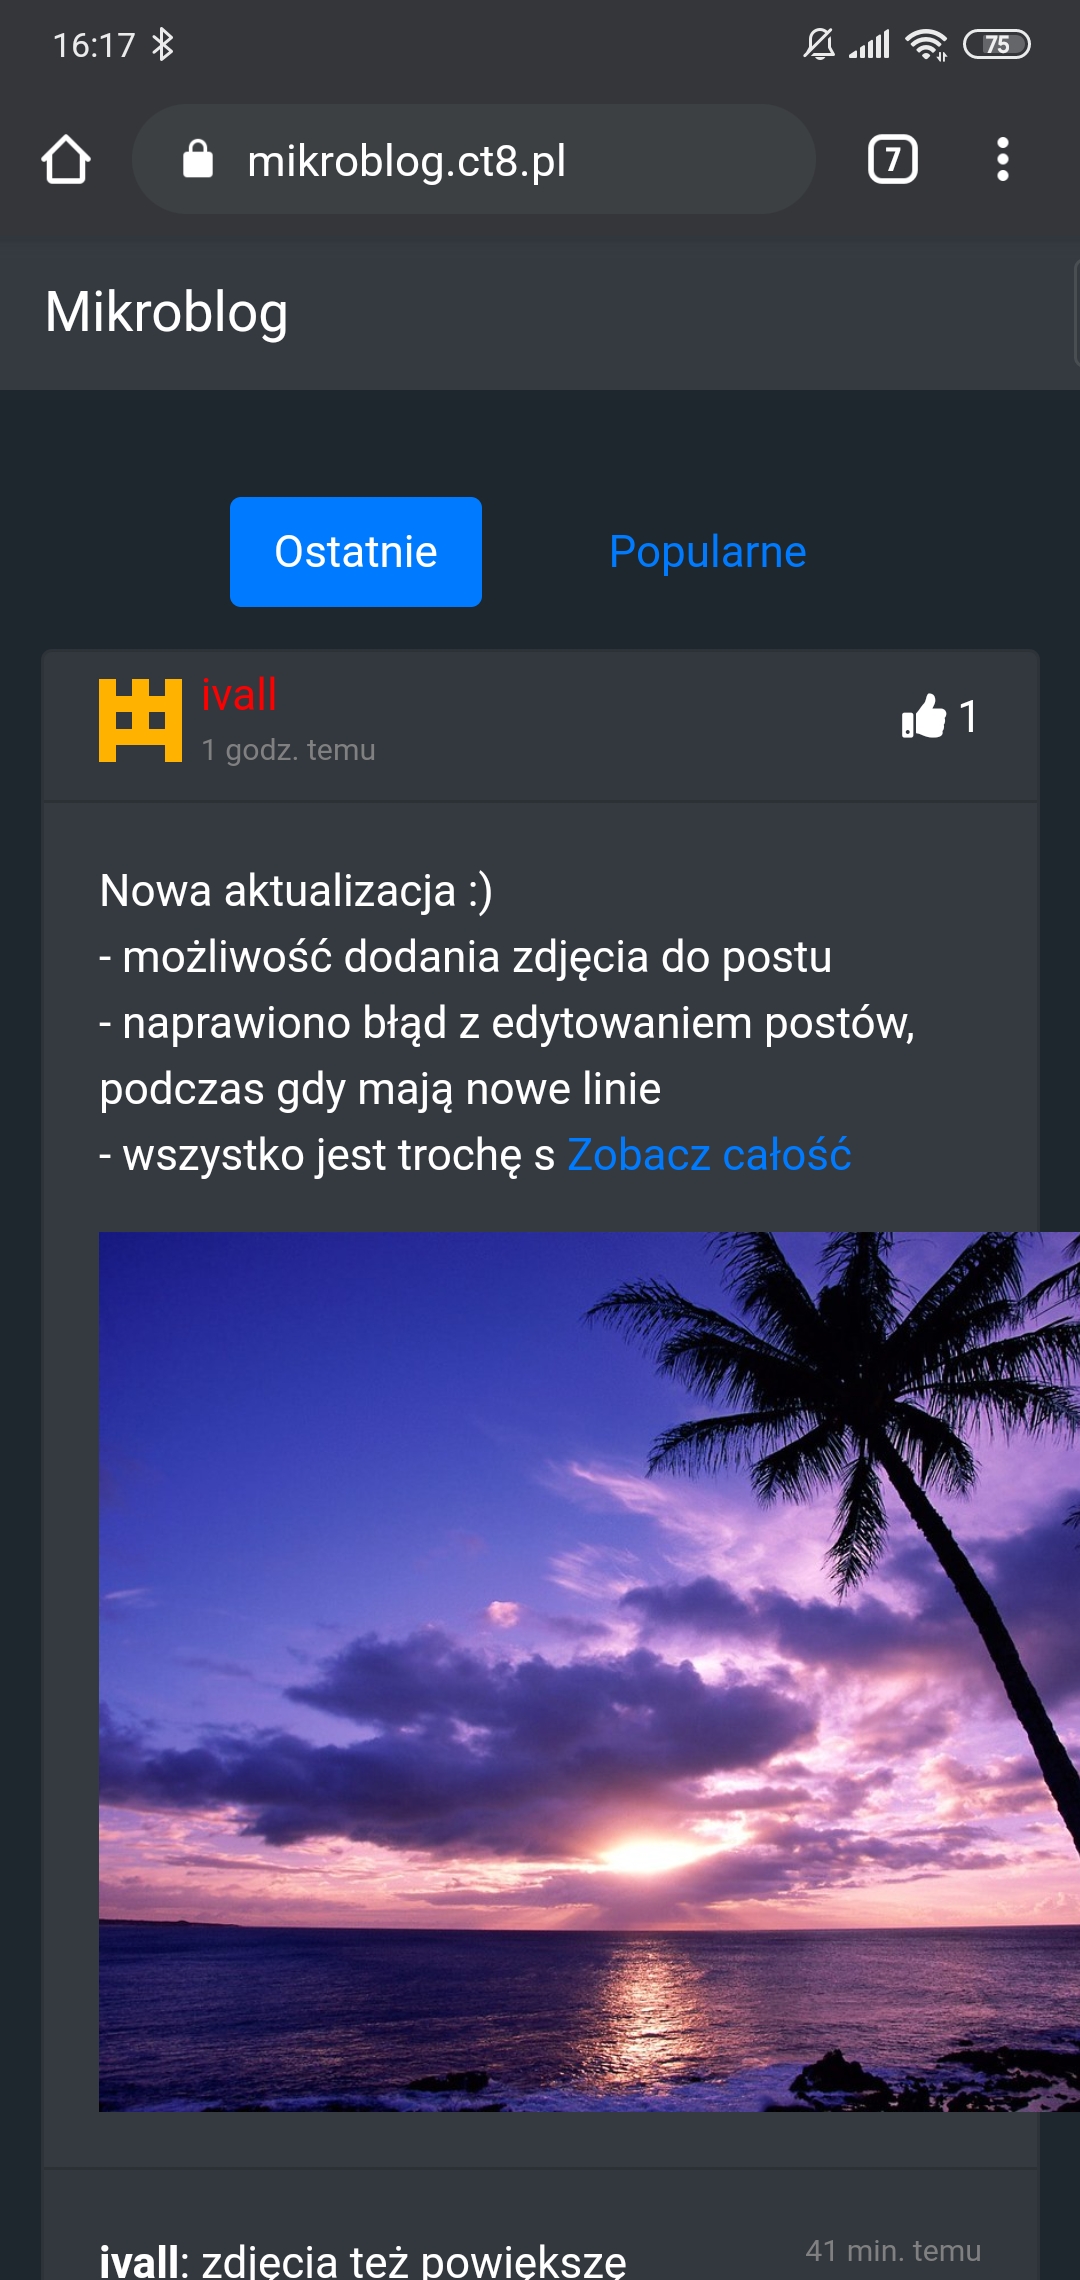The height and width of the screenshot is (2280, 1080).
Task: Tap the Mikroblog header title
Action: [x=167, y=312]
